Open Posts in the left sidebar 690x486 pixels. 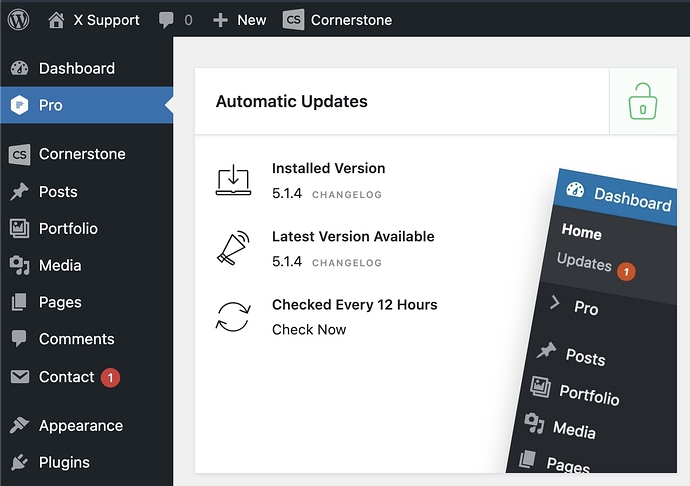click(58, 191)
